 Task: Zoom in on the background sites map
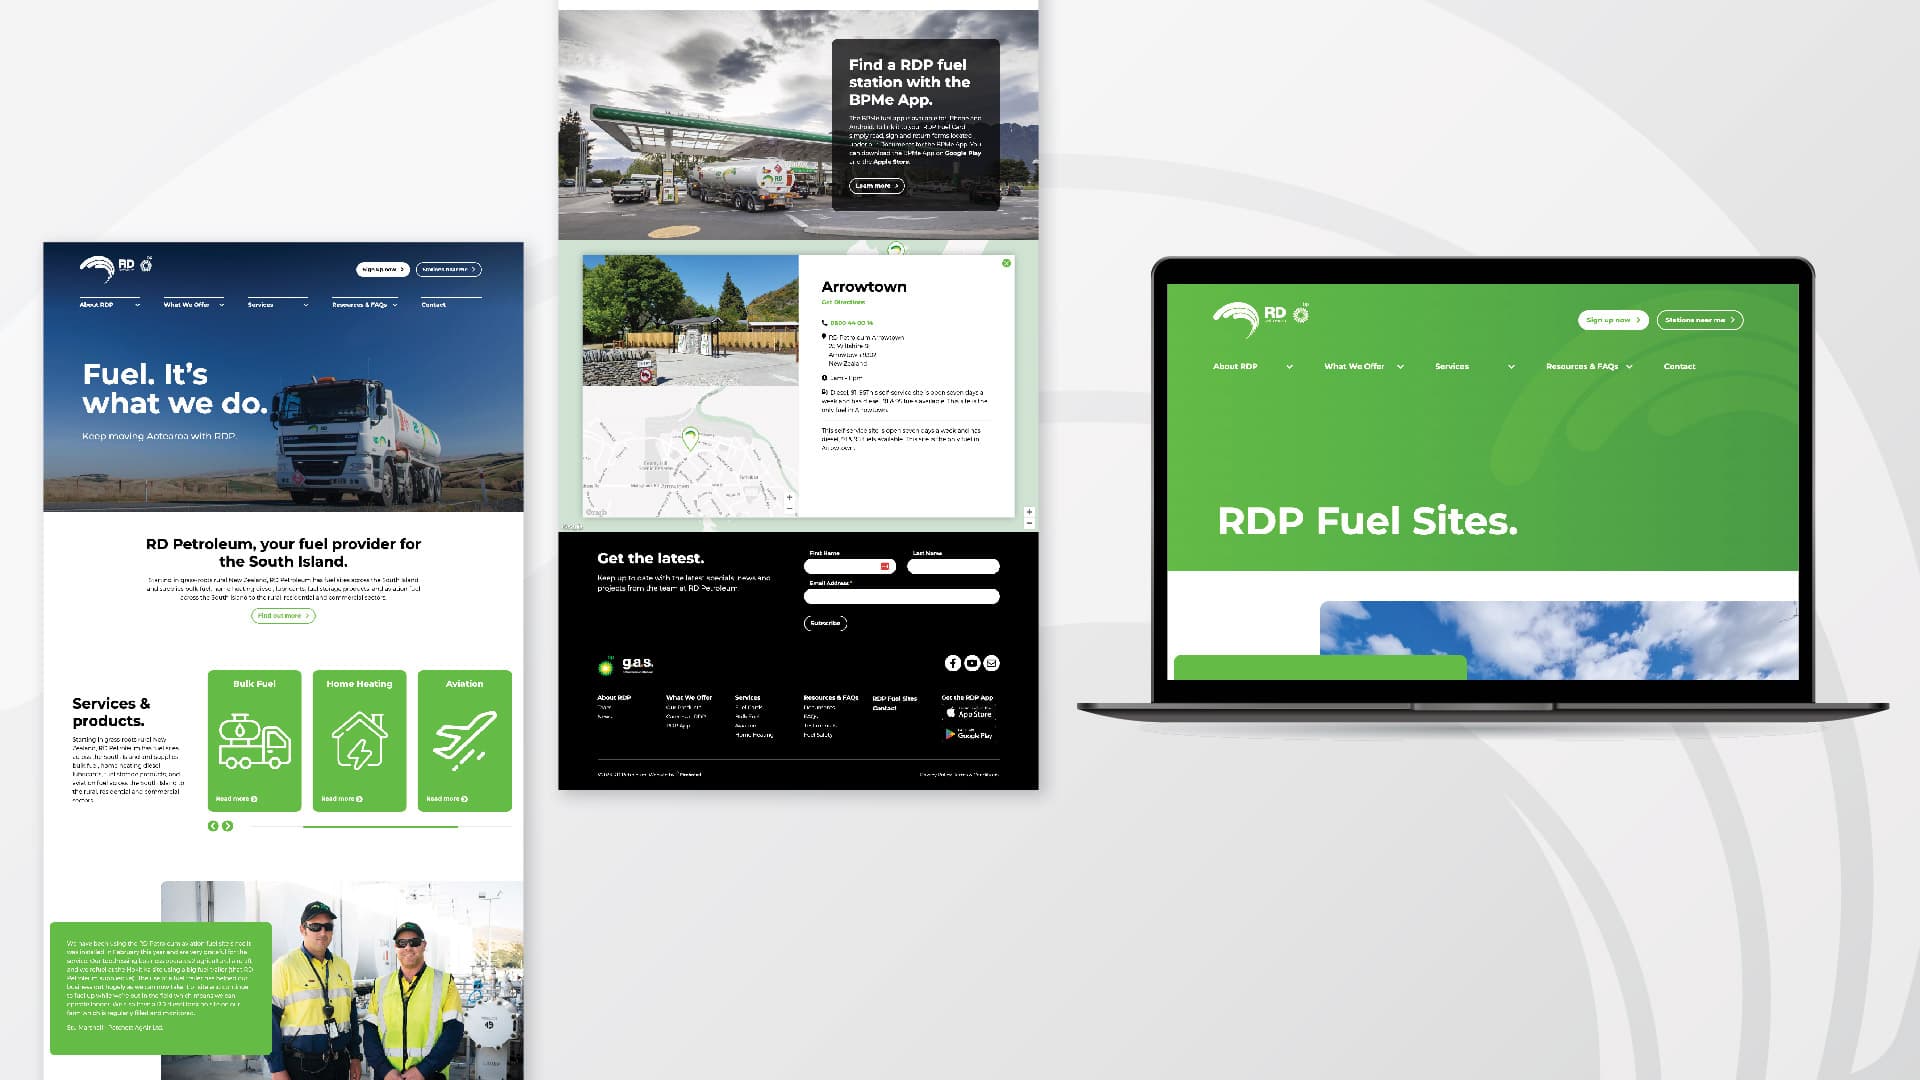point(1029,512)
